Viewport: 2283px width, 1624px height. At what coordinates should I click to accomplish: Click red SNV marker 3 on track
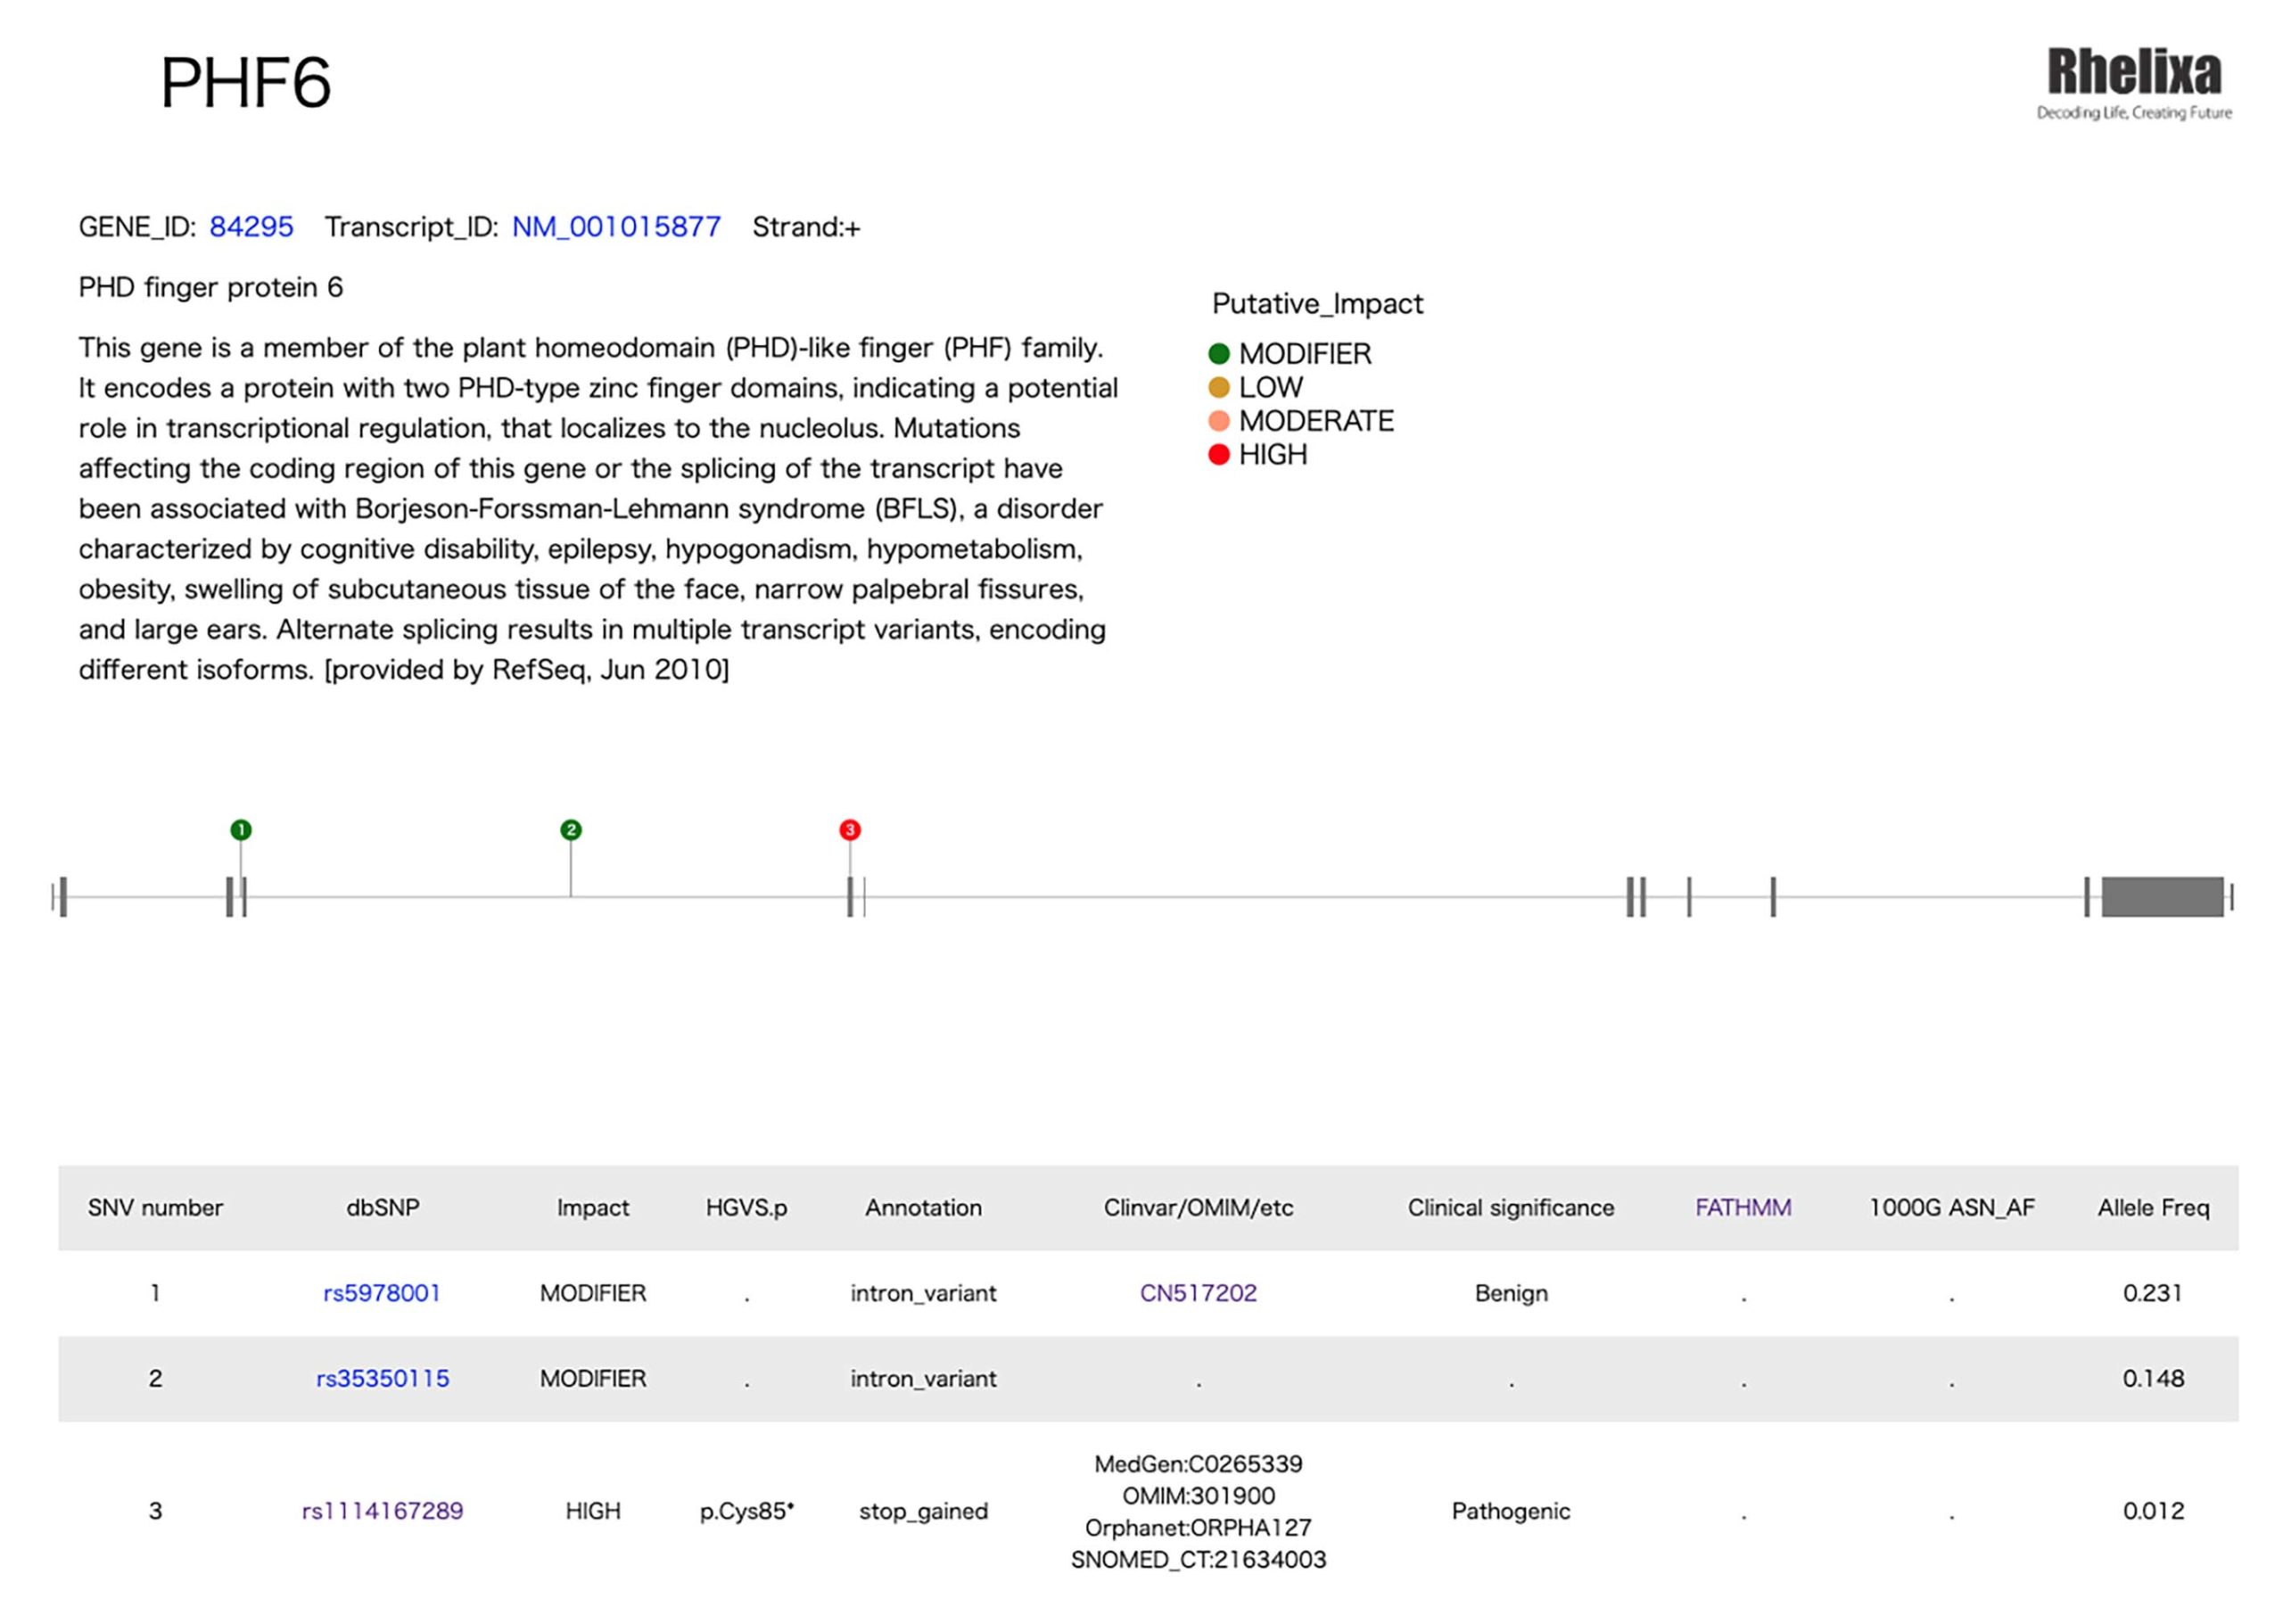pyautogui.click(x=850, y=830)
